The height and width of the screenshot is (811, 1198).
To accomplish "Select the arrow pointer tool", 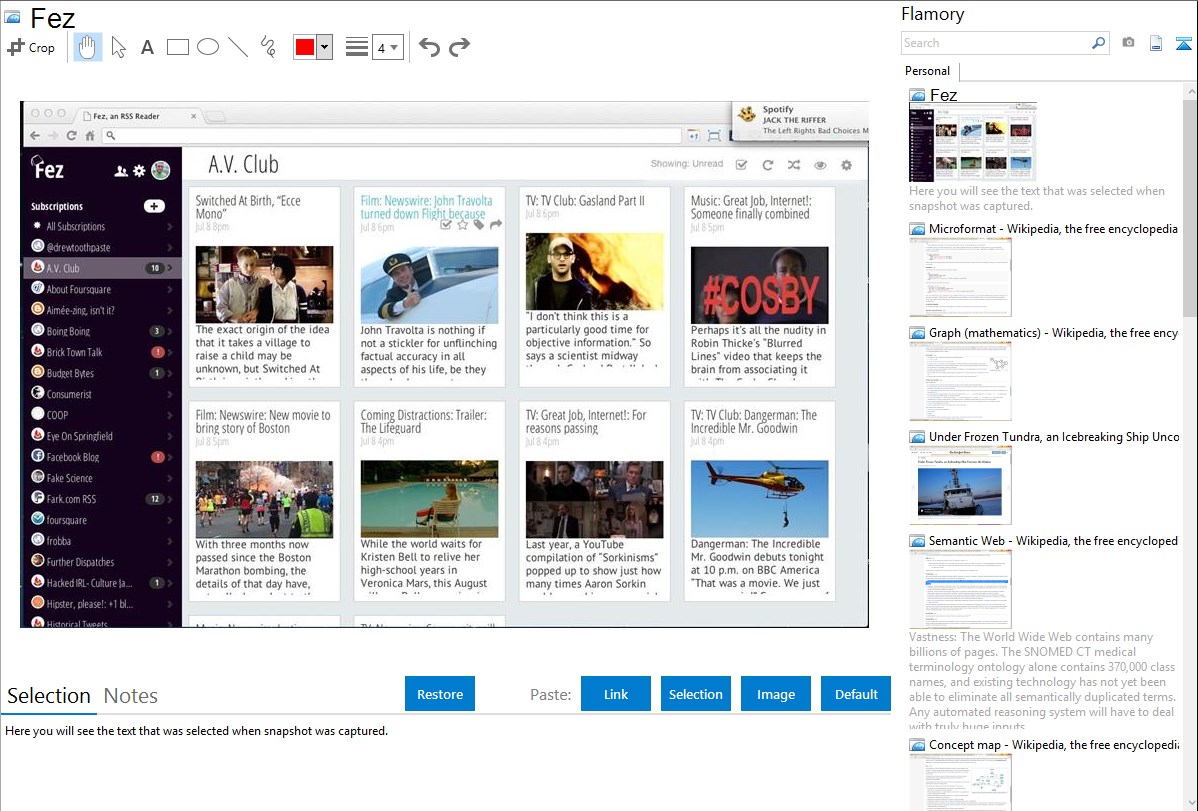I will tap(118, 47).
